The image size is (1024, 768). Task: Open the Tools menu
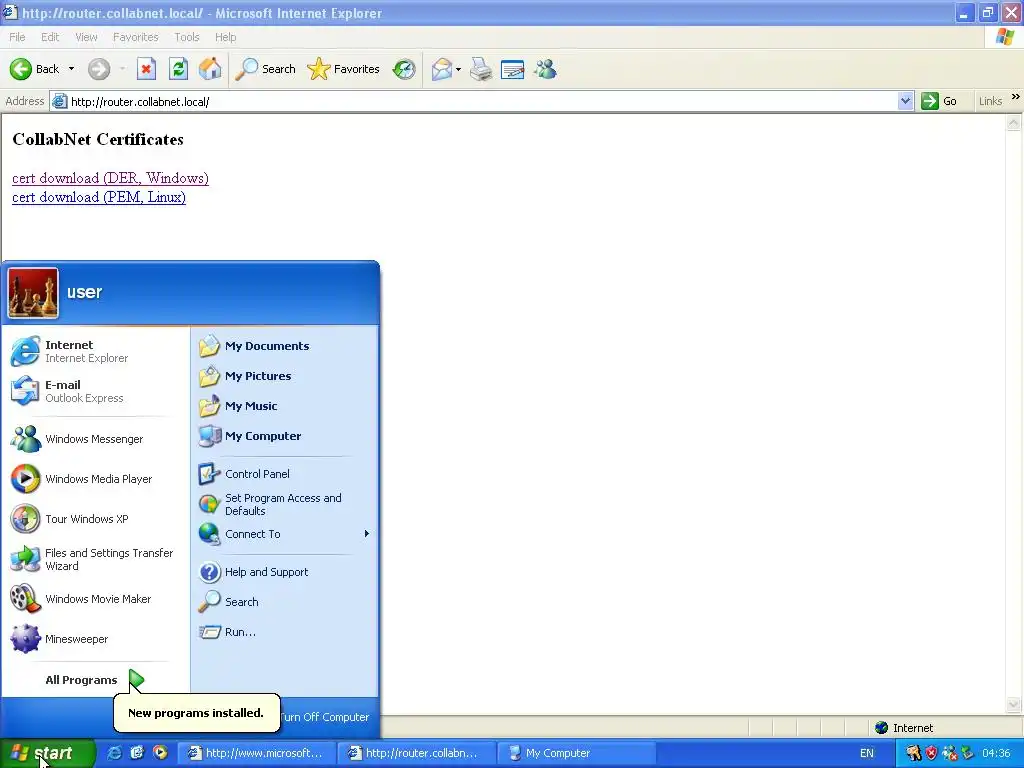tap(186, 37)
